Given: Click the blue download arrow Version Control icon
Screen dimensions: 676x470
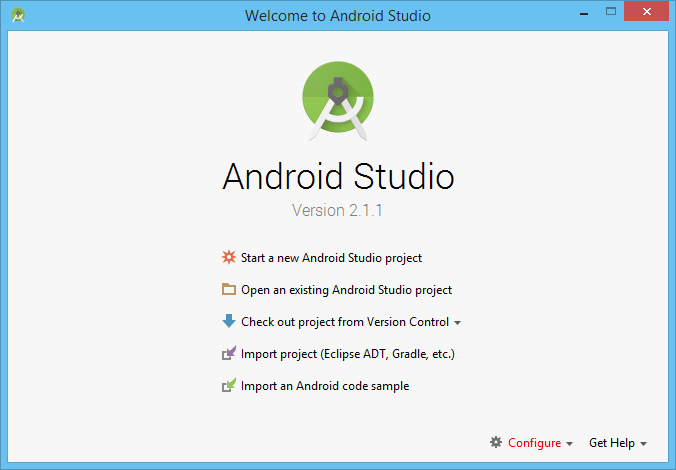Looking at the screenshot, I should [x=228, y=321].
